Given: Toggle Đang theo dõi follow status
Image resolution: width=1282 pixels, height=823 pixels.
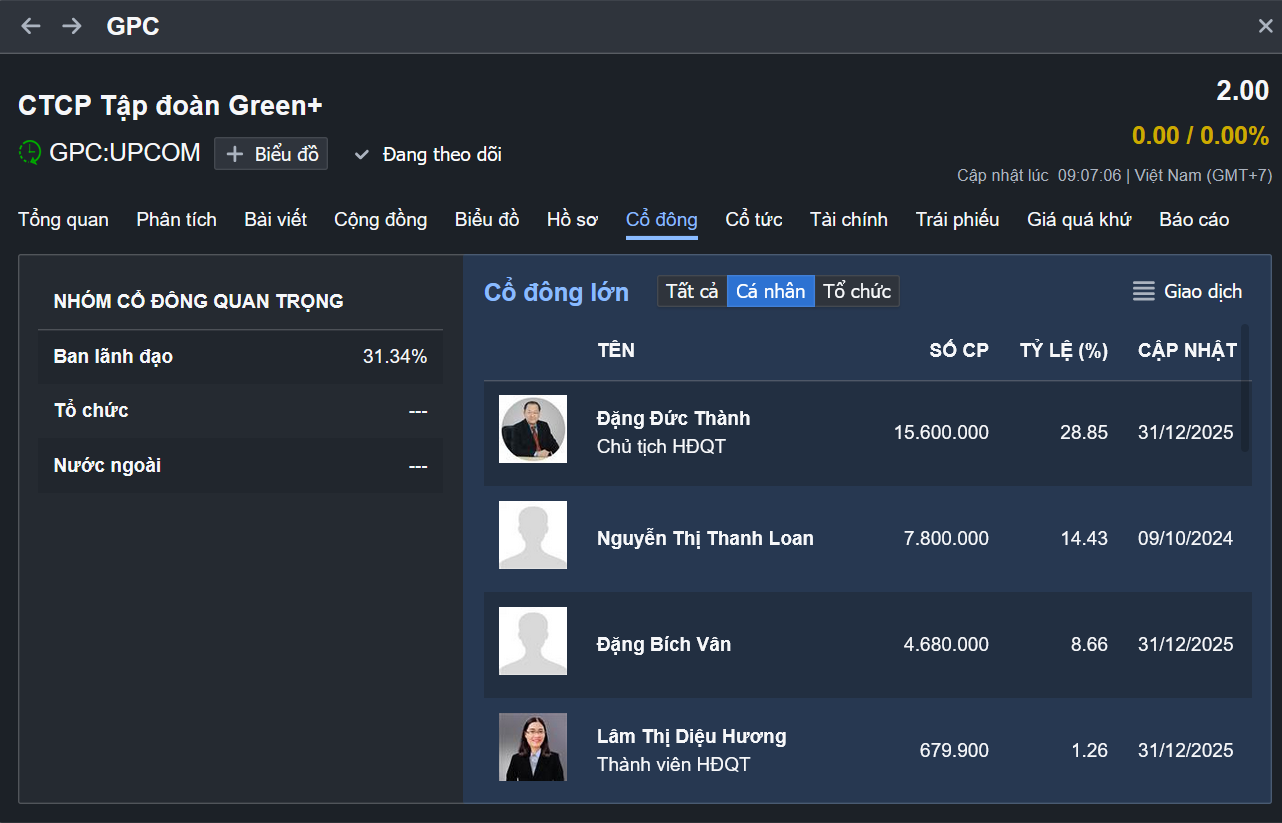Looking at the screenshot, I should click(428, 154).
